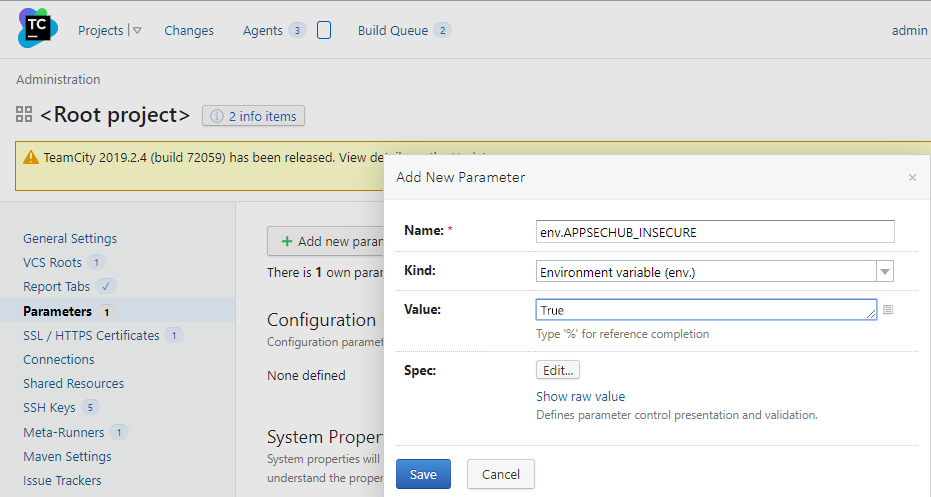Click the warning triangle in the notification banner
The image size is (931, 497).
click(x=31, y=158)
